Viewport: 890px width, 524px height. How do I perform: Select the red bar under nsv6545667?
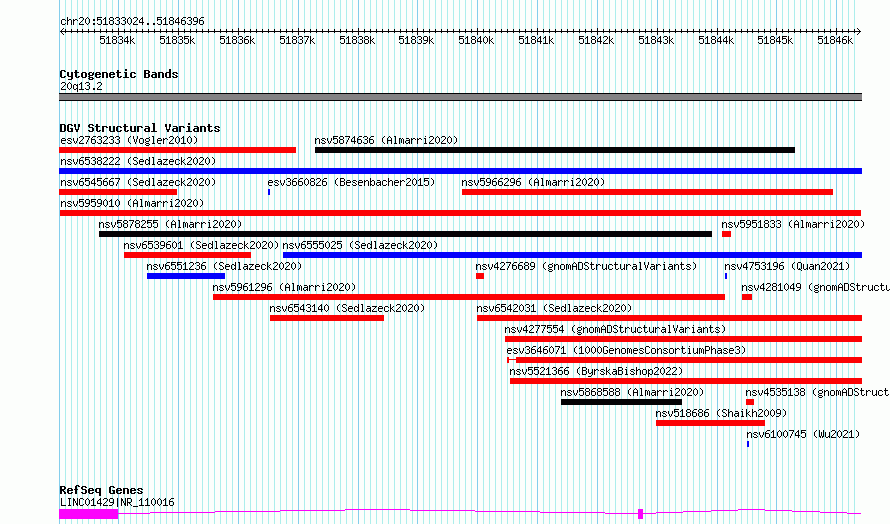coord(118,192)
